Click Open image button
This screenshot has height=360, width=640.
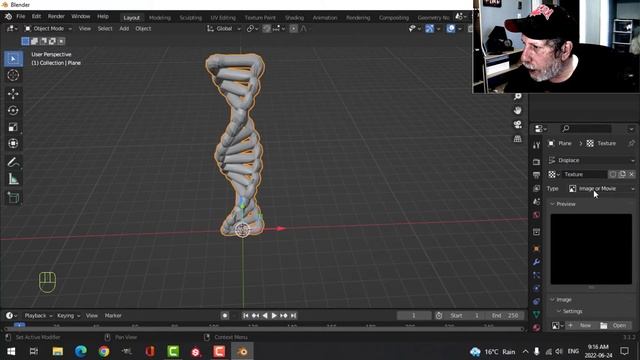(x=615, y=326)
